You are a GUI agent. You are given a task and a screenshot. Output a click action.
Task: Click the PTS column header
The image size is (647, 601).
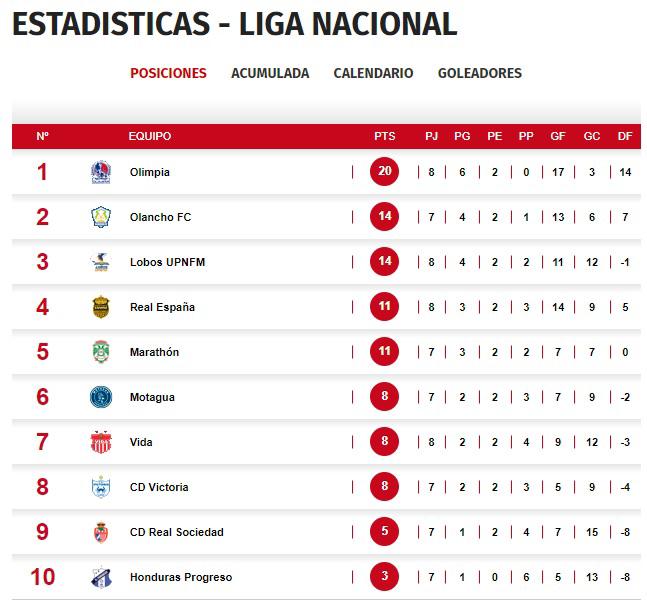(x=384, y=136)
